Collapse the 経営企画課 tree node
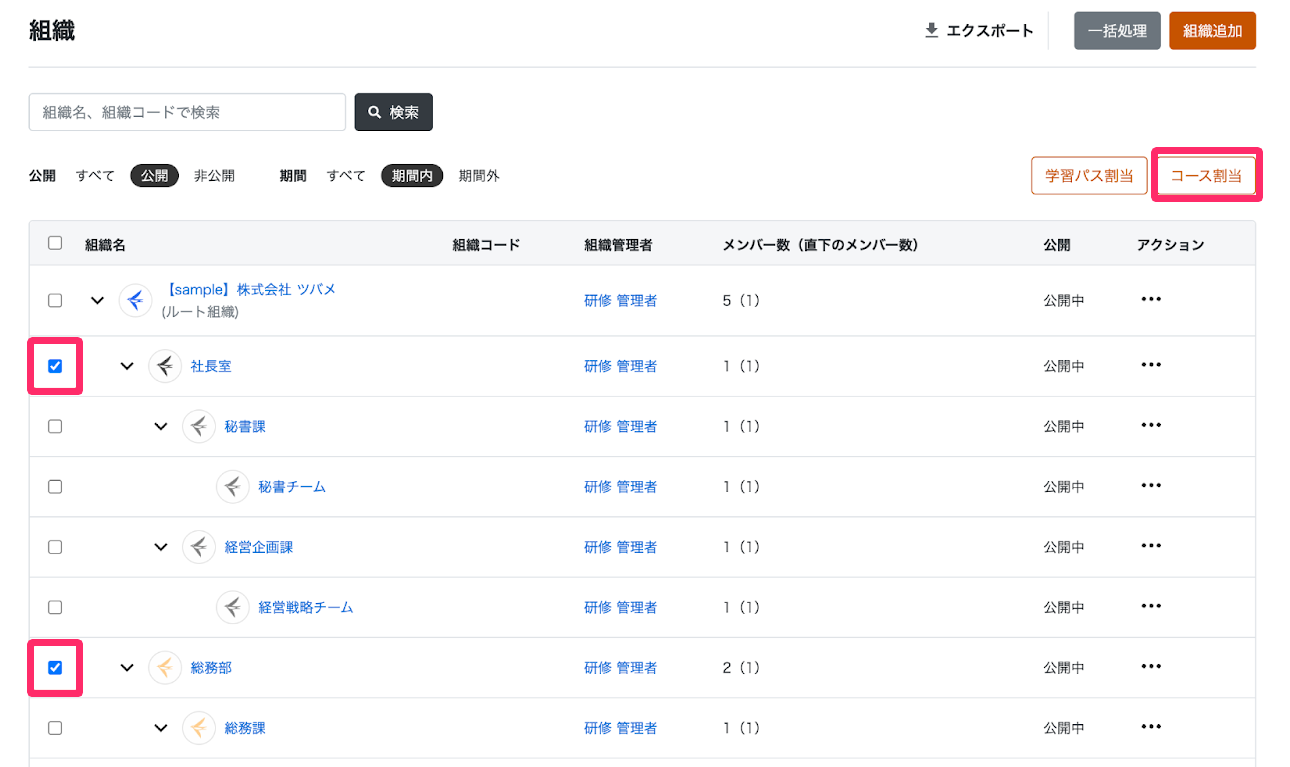Screen dimensions: 1290x767 161,547
